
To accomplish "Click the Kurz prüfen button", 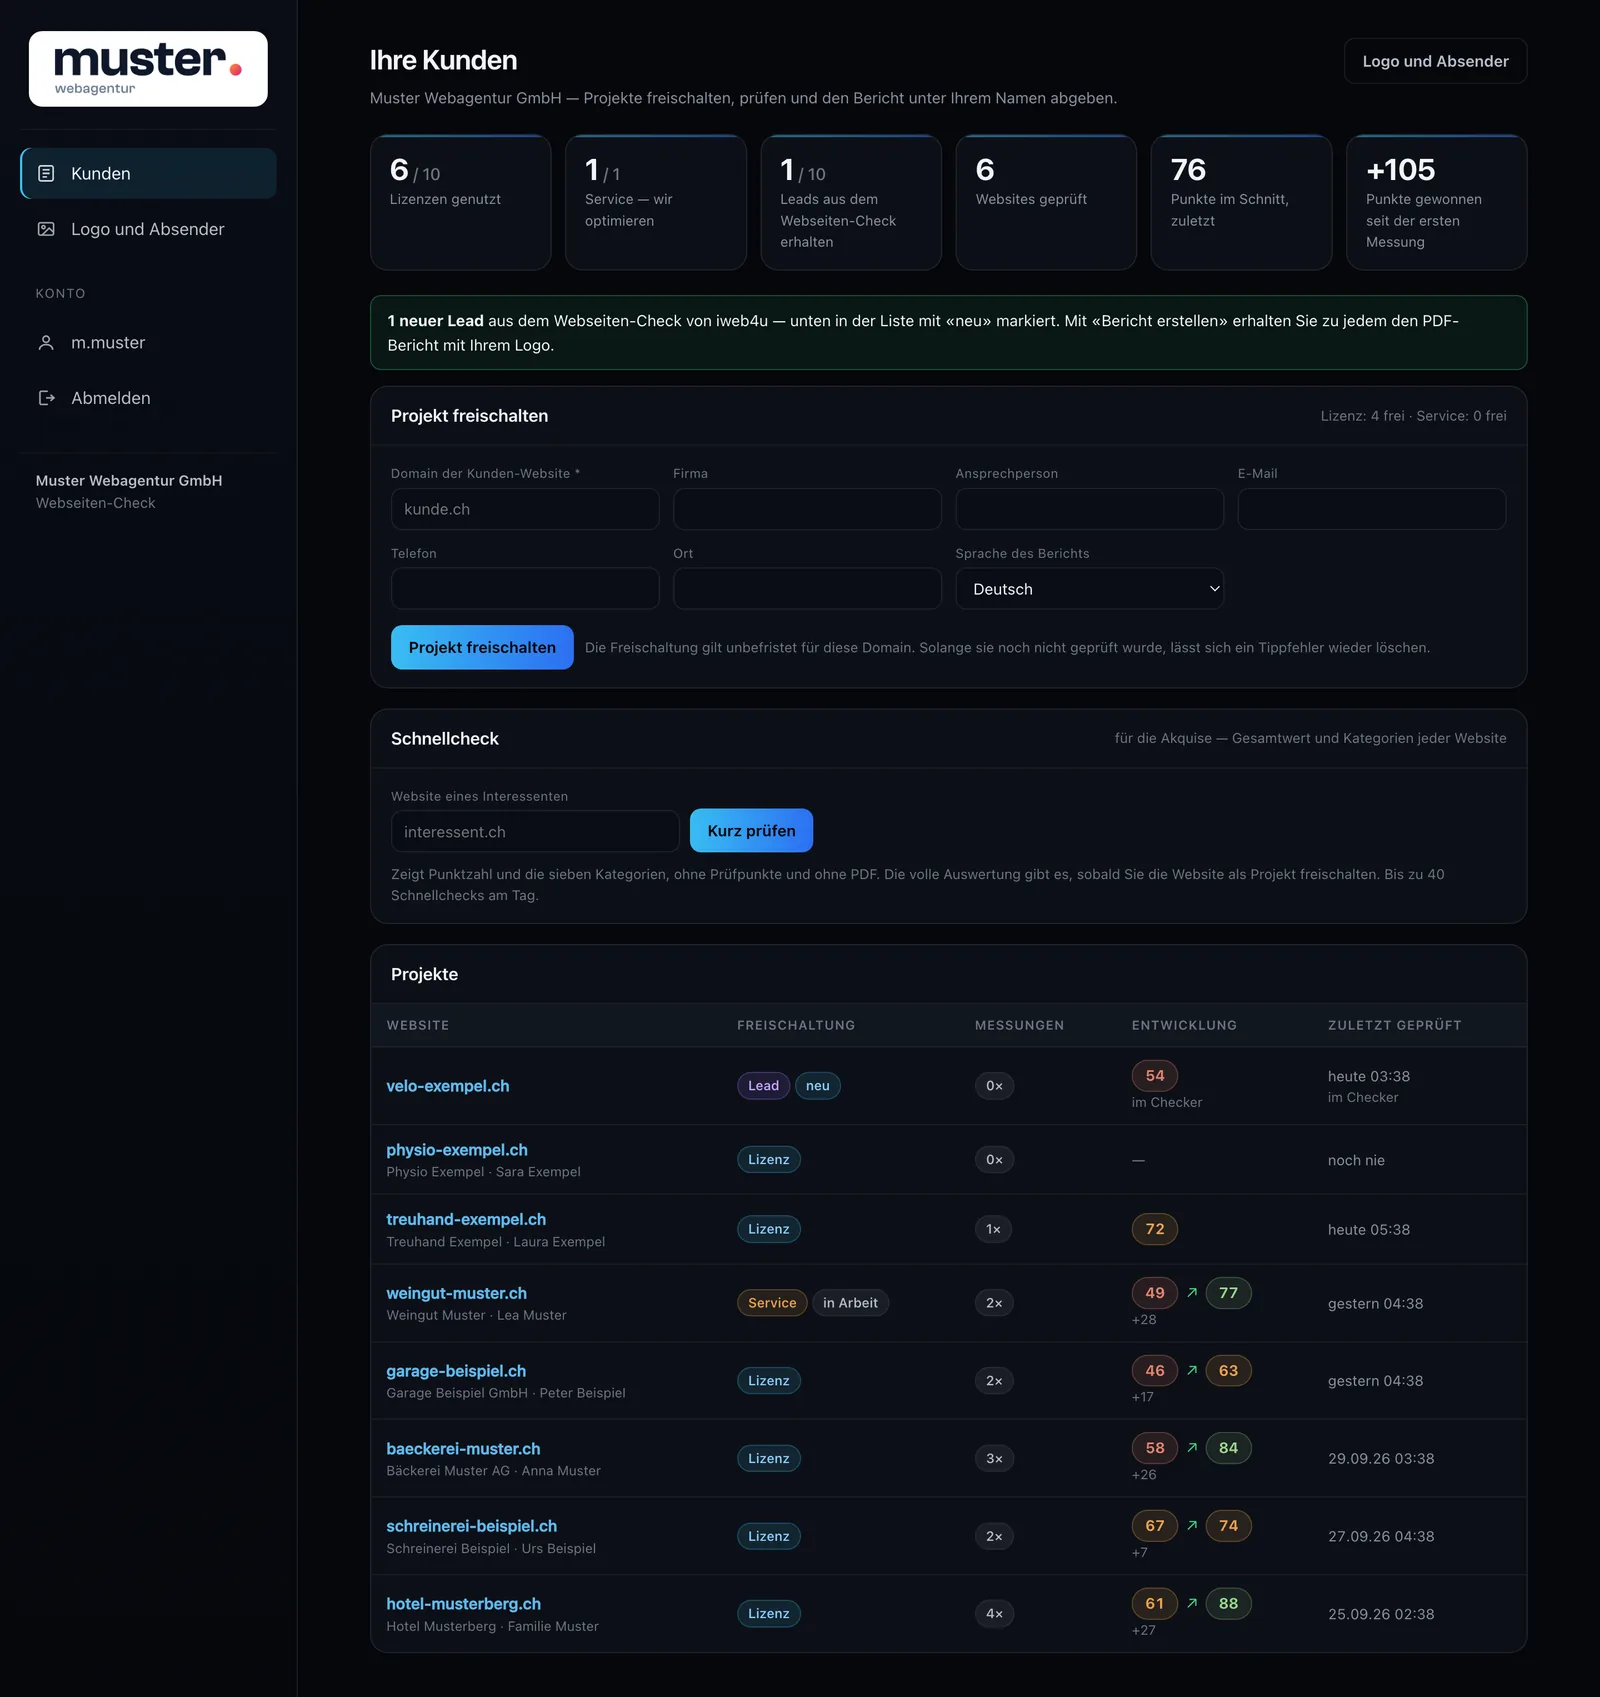I will pos(751,831).
